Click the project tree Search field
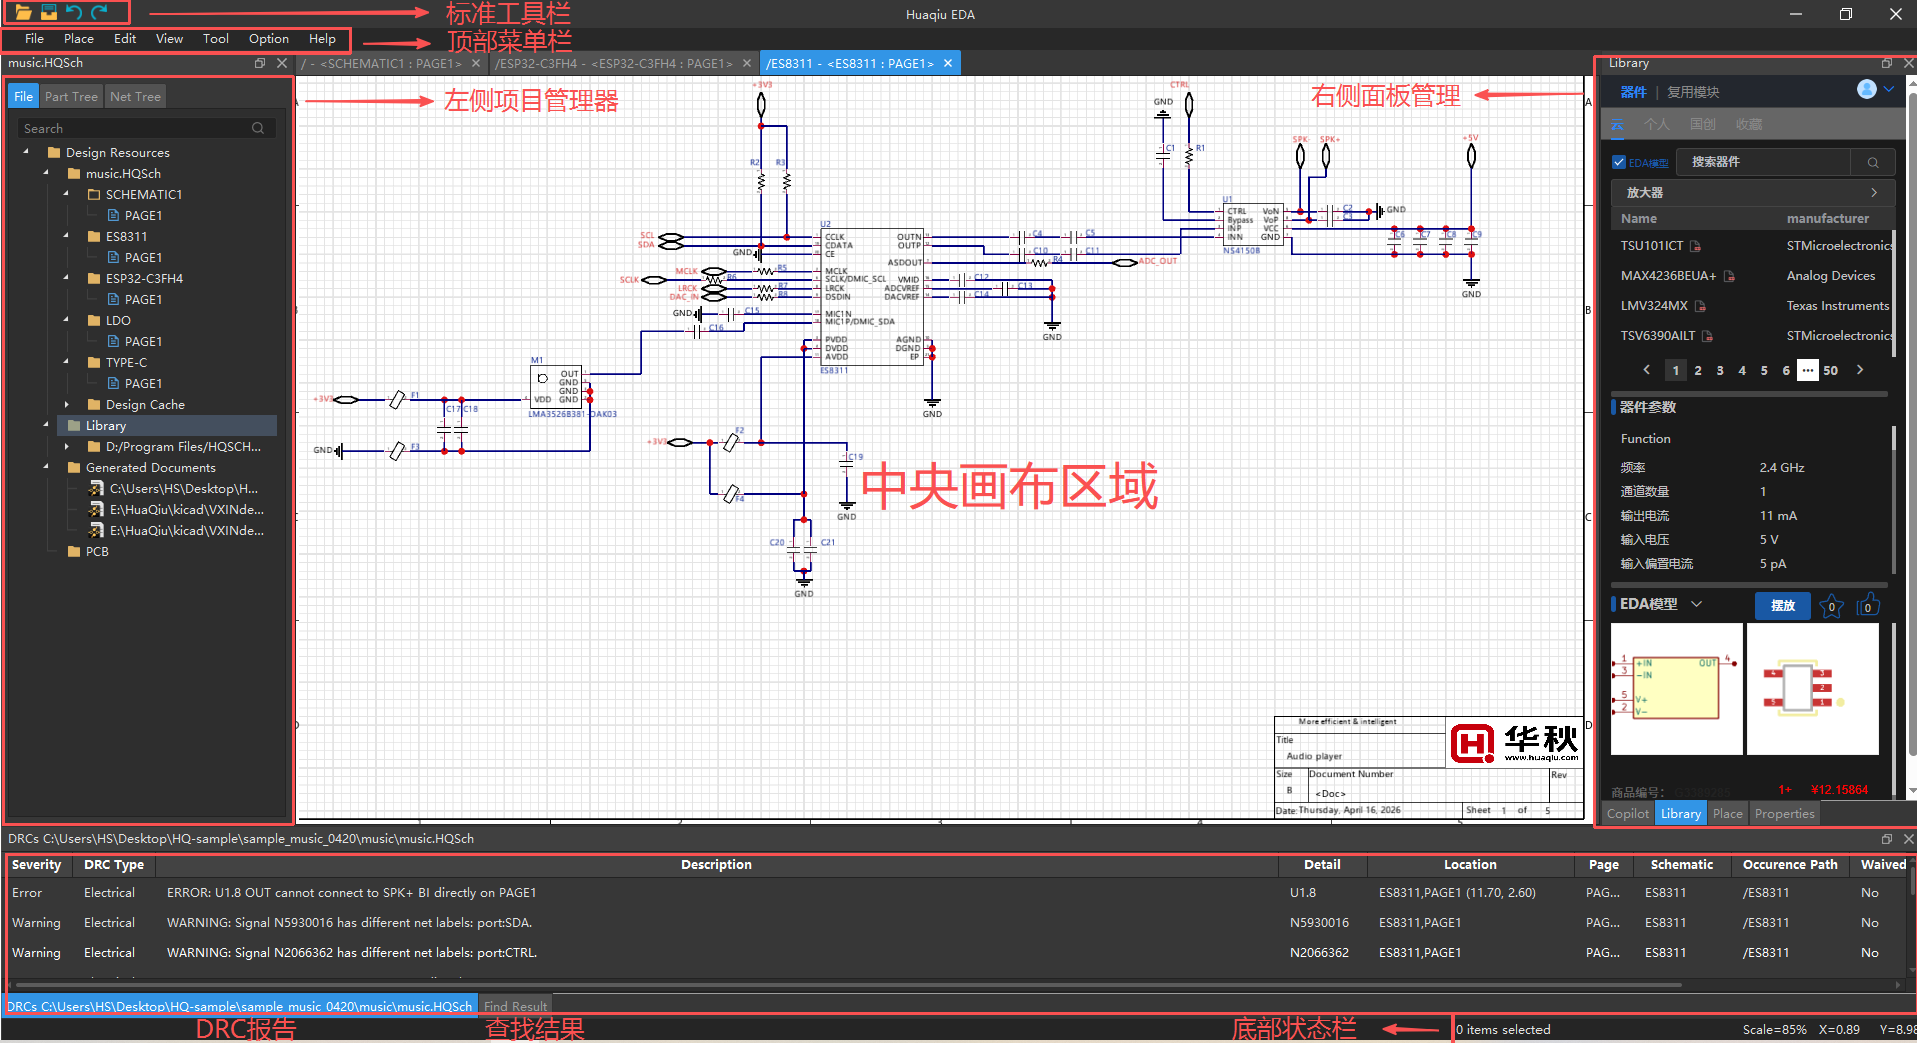This screenshot has width=1917, height=1043. click(146, 128)
